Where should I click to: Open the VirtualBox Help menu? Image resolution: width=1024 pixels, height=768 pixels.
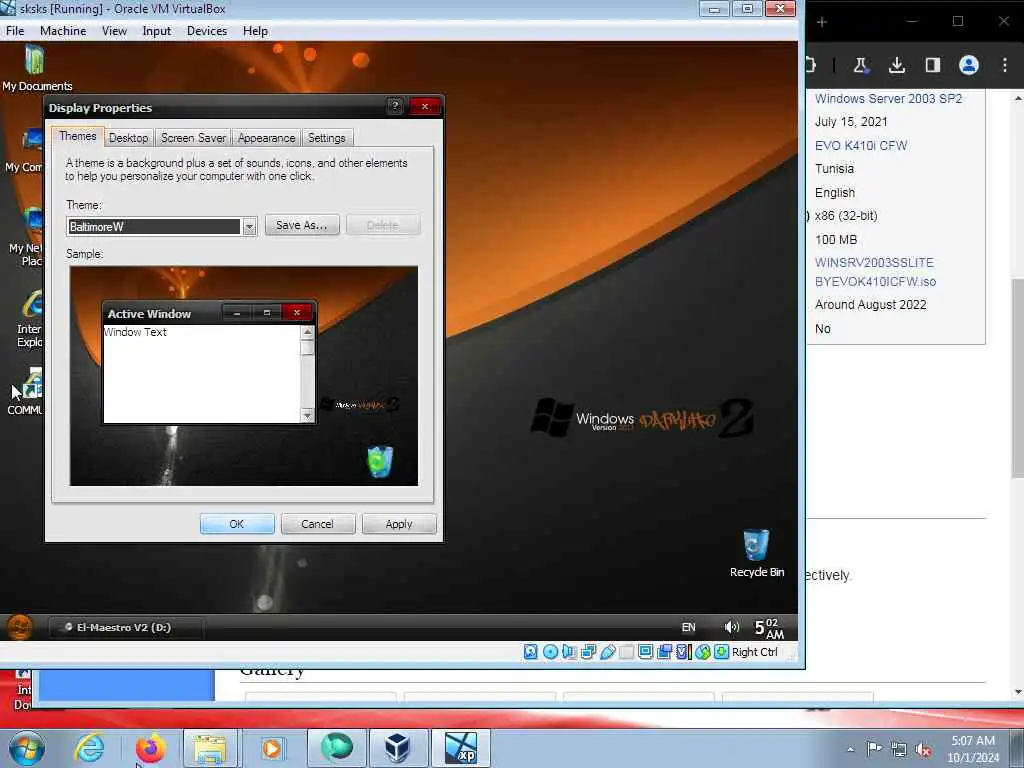tap(255, 31)
